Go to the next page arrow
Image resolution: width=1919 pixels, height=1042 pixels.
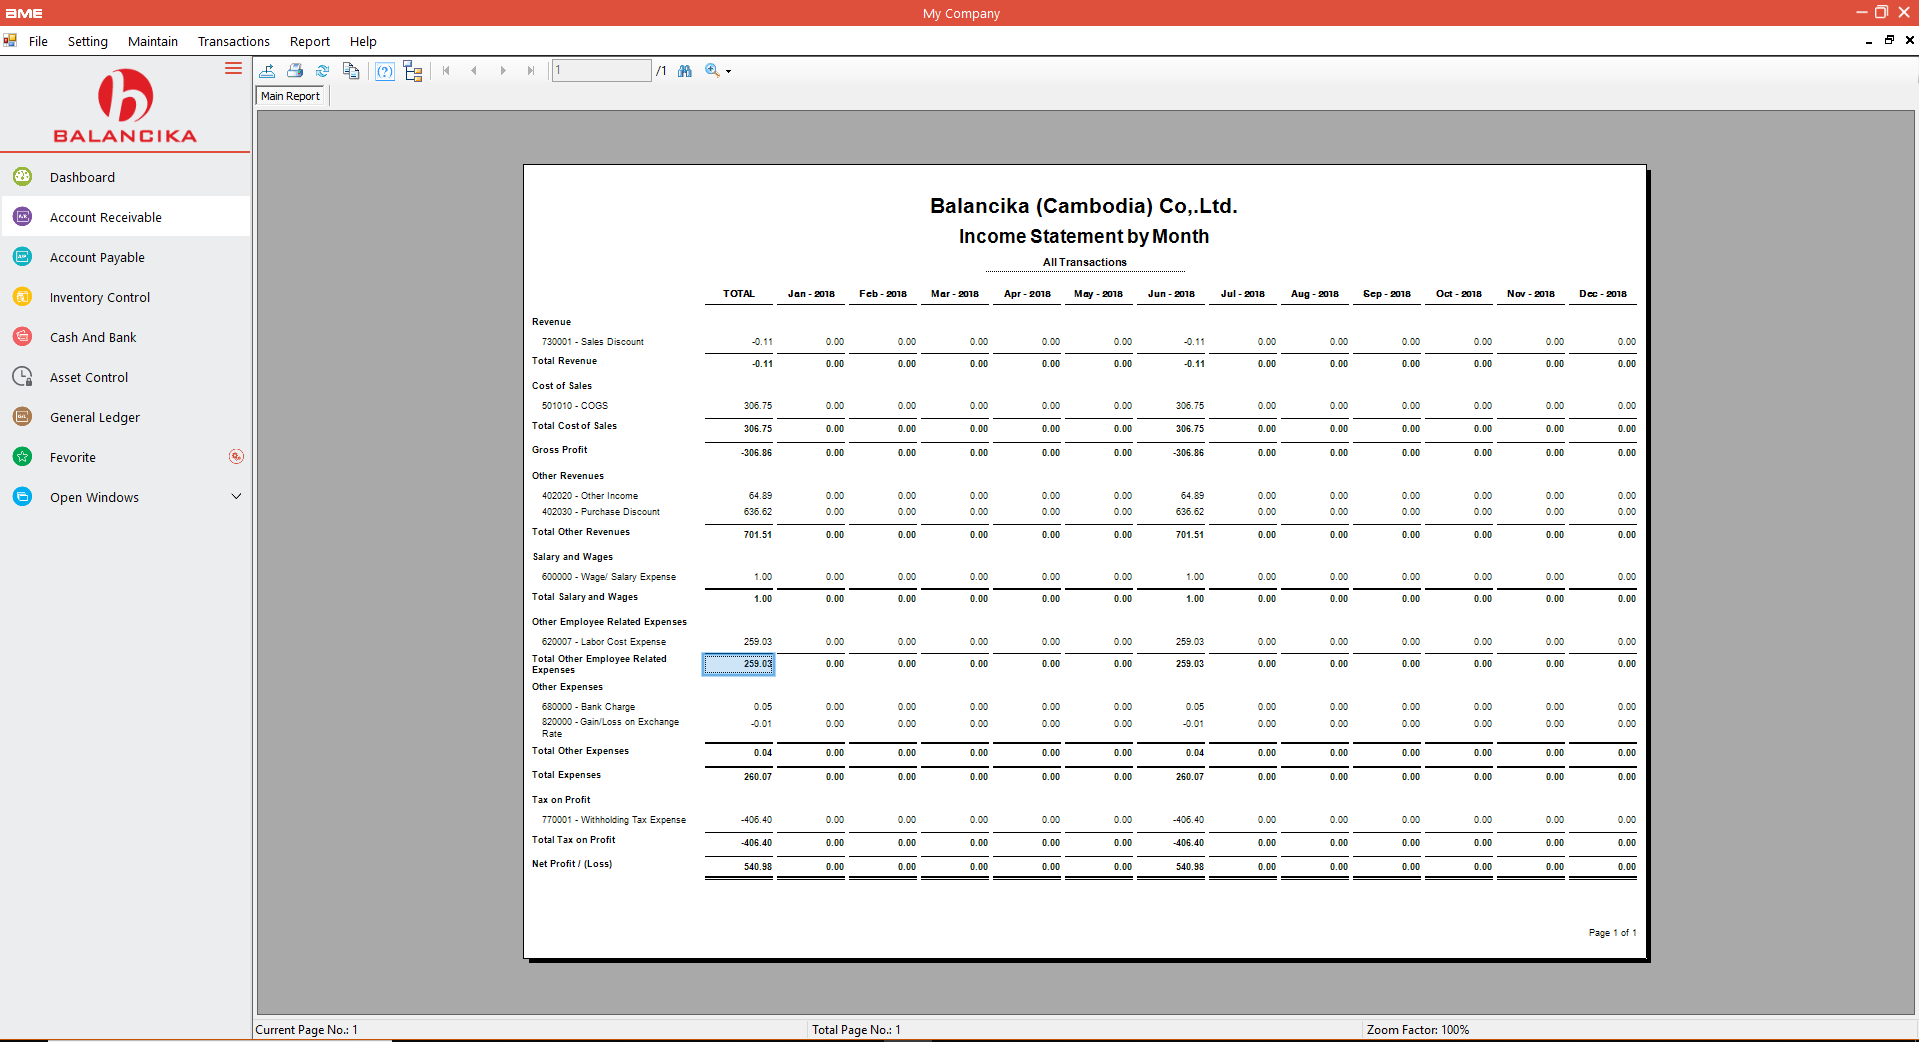[x=503, y=71]
